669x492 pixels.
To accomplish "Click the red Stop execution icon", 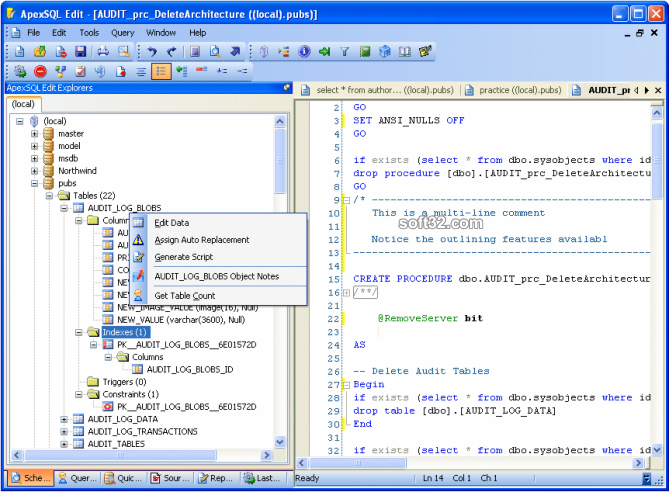I will pyautogui.click(x=40, y=71).
